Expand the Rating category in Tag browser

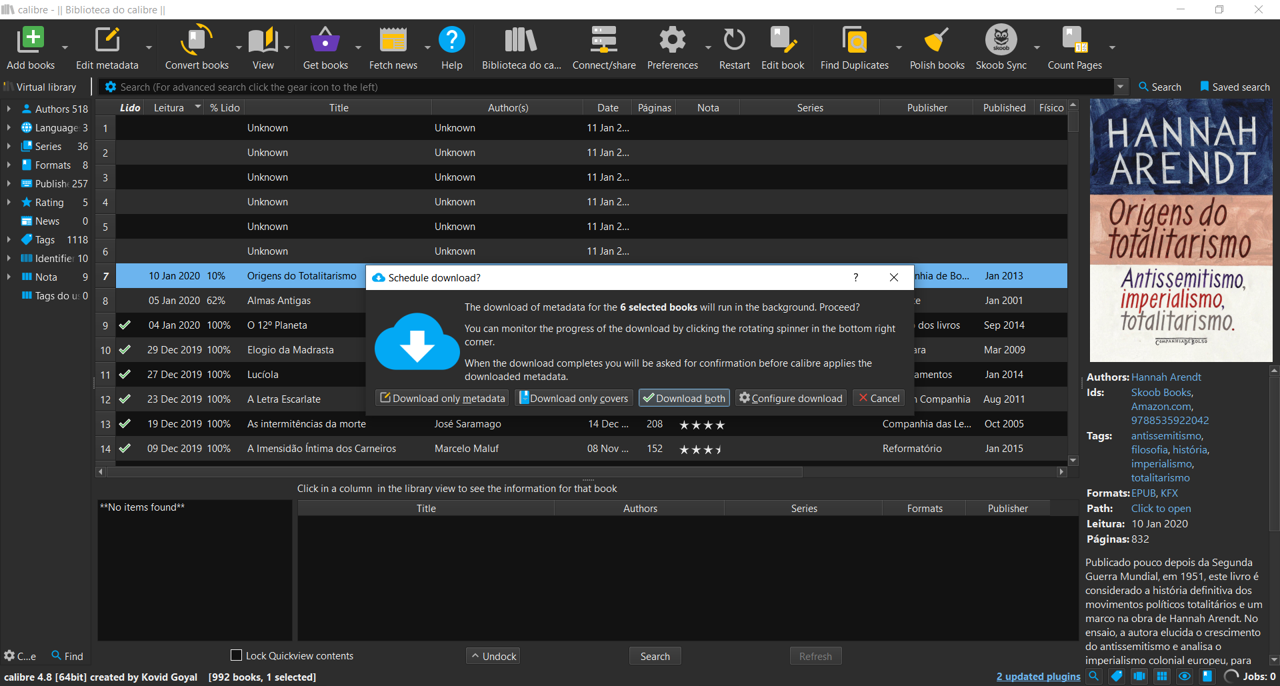coord(9,202)
